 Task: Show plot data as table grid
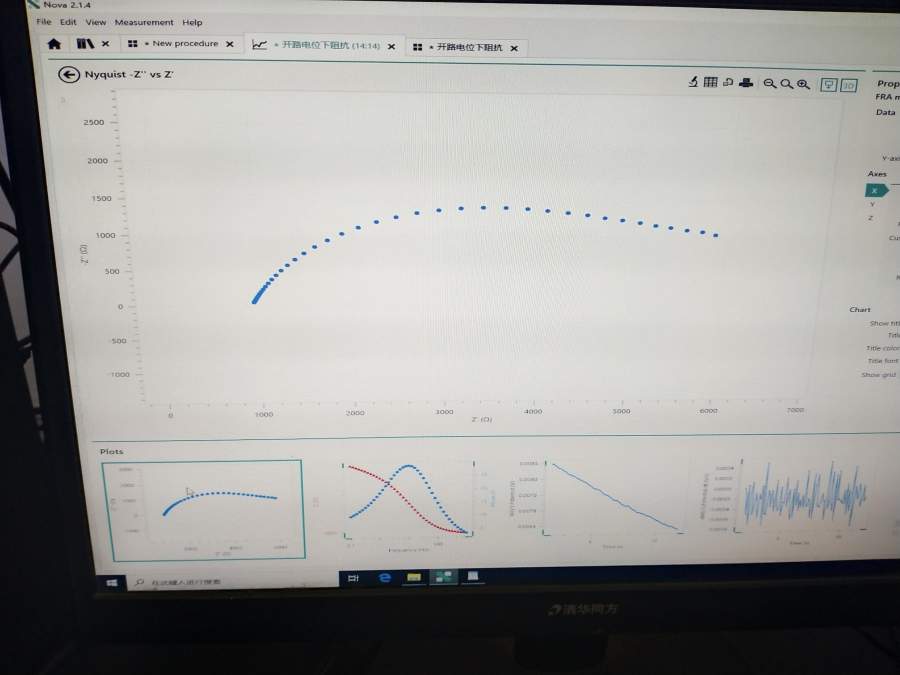tap(711, 82)
